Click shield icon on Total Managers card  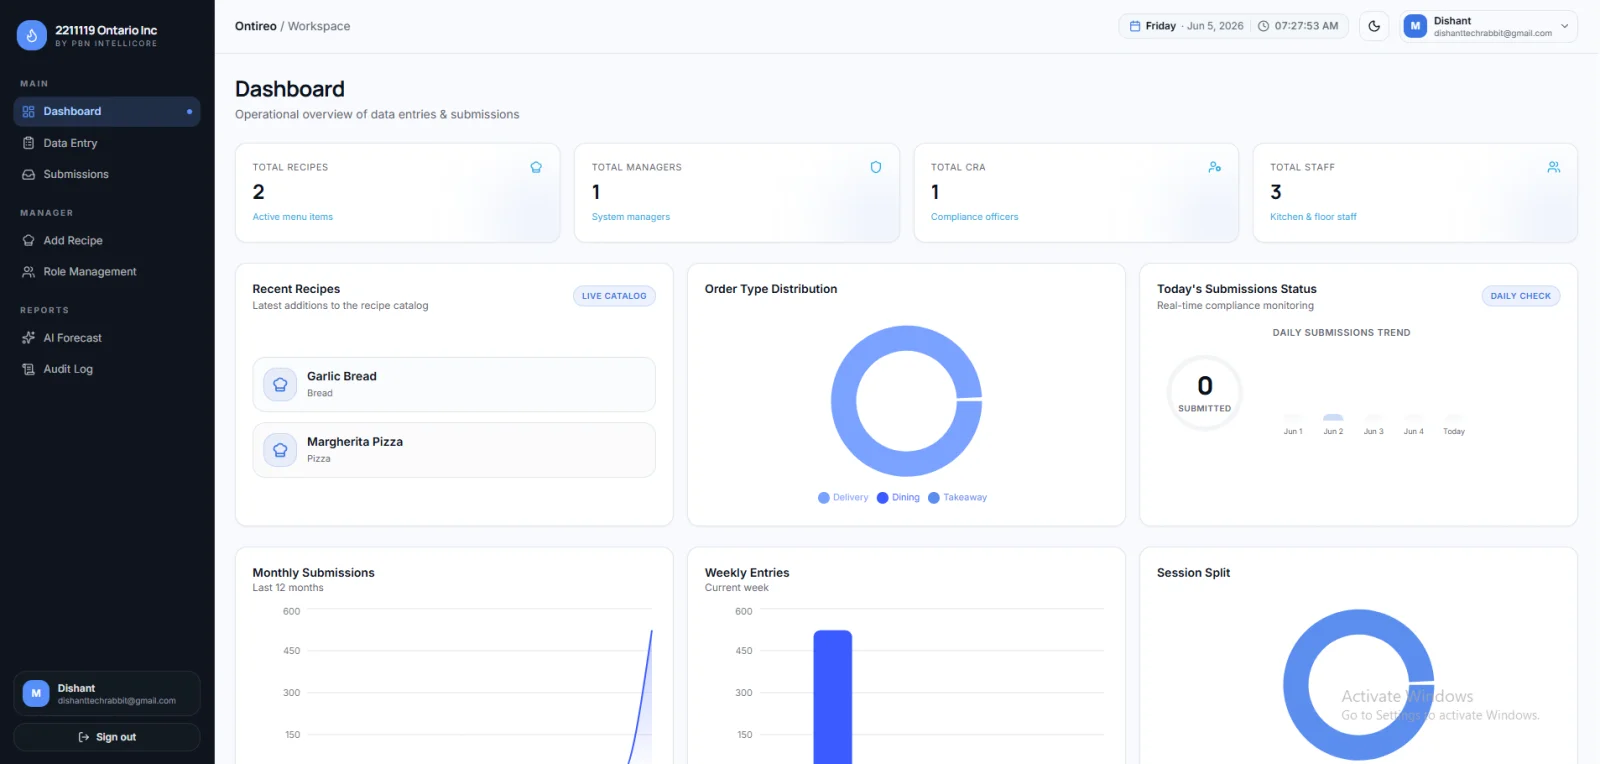[876, 167]
